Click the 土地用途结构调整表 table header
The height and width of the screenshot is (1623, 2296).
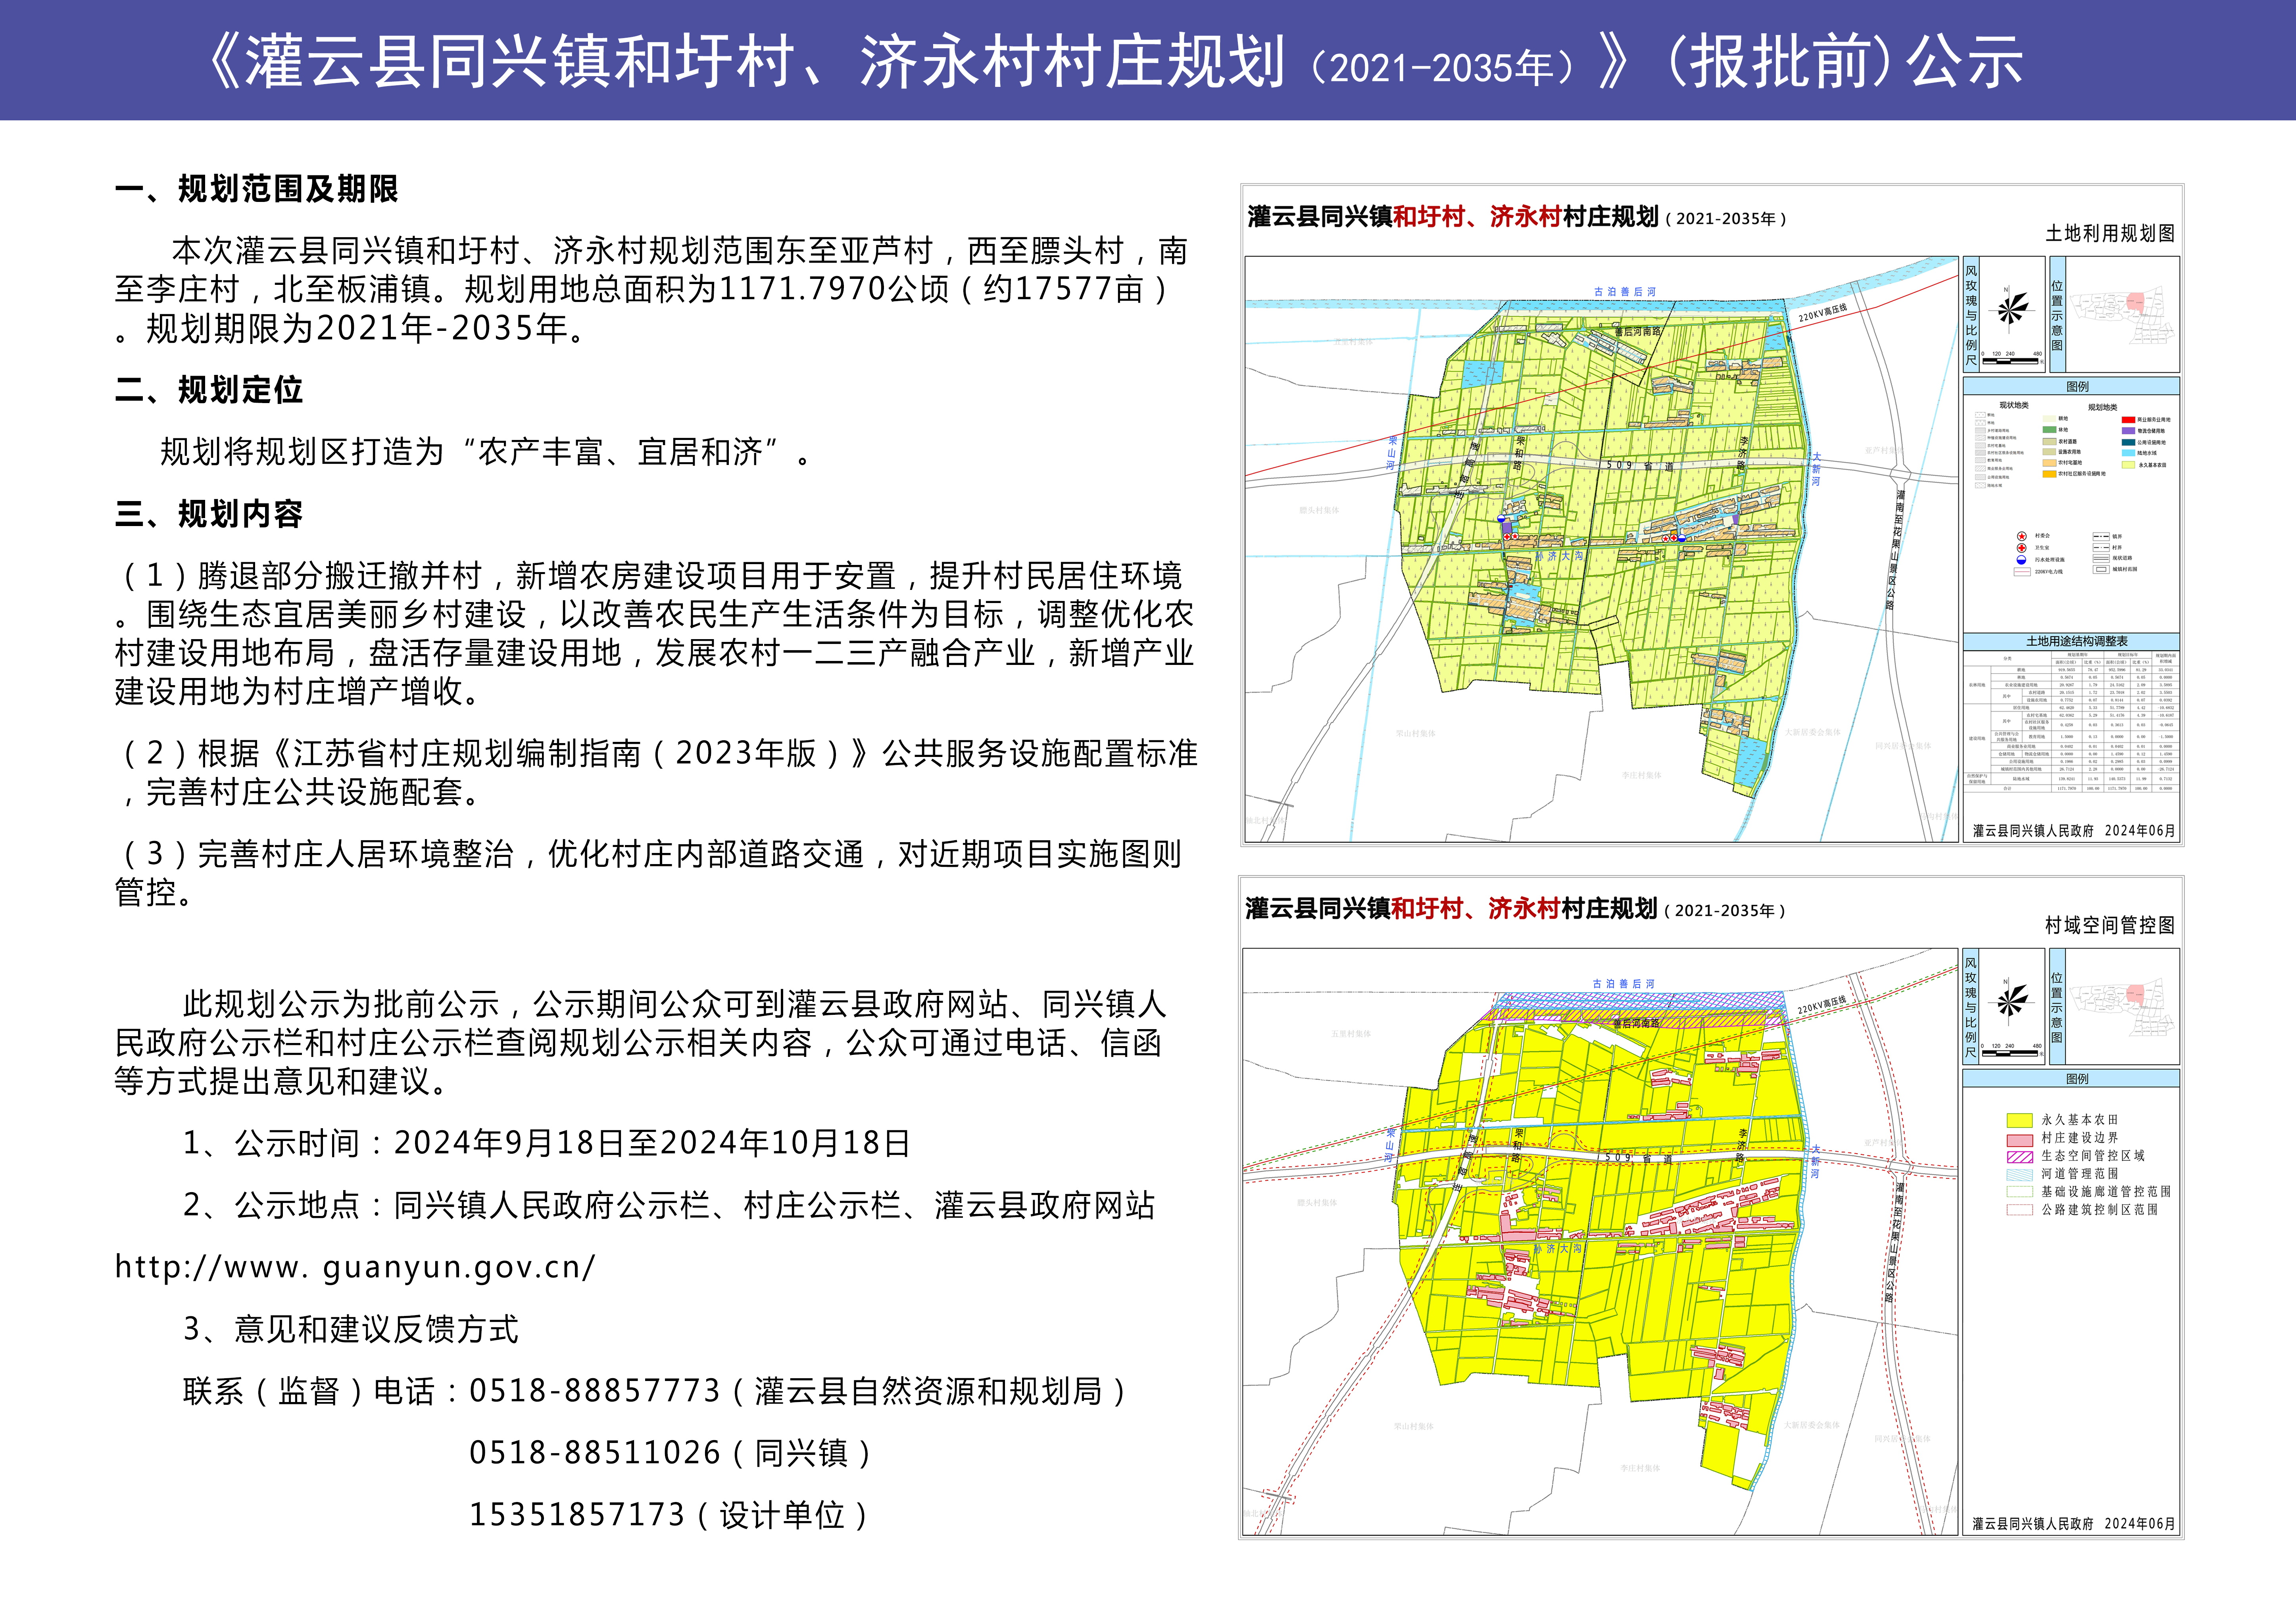[x=2071, y=641]
